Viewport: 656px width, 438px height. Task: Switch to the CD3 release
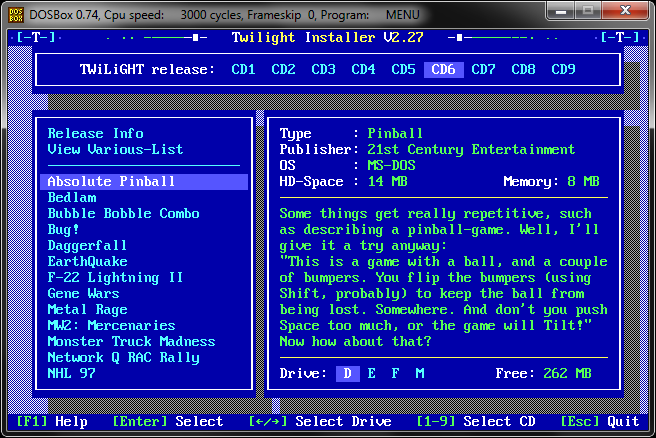[x=323, y=69]
